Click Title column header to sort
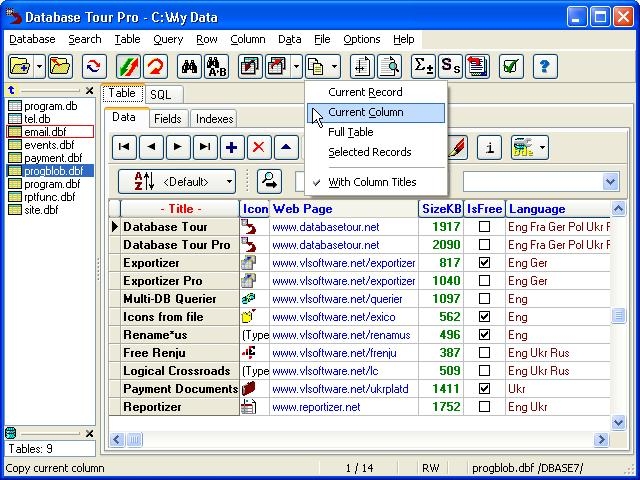 (180, 209)
